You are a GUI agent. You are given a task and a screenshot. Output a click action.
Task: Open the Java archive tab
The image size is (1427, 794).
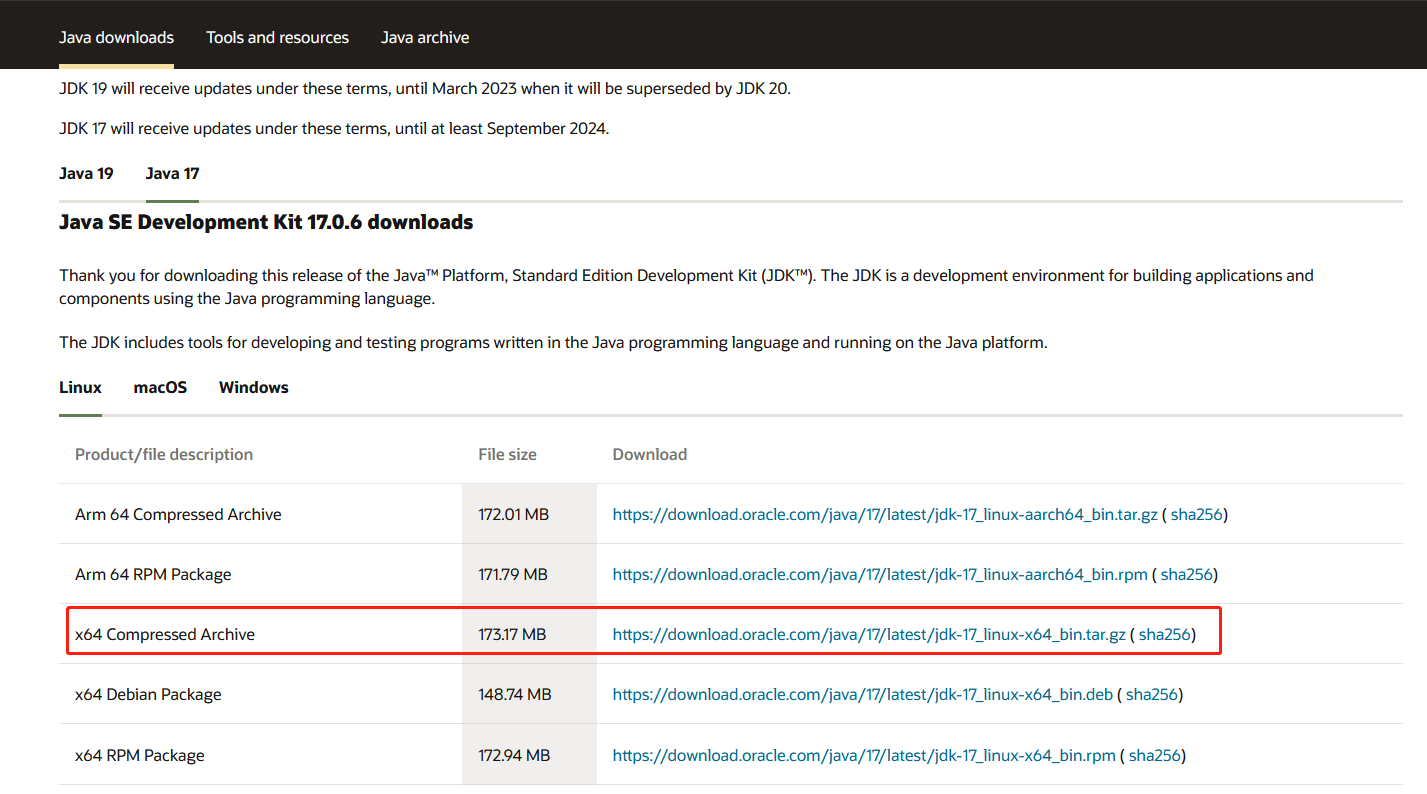(425, 38)
